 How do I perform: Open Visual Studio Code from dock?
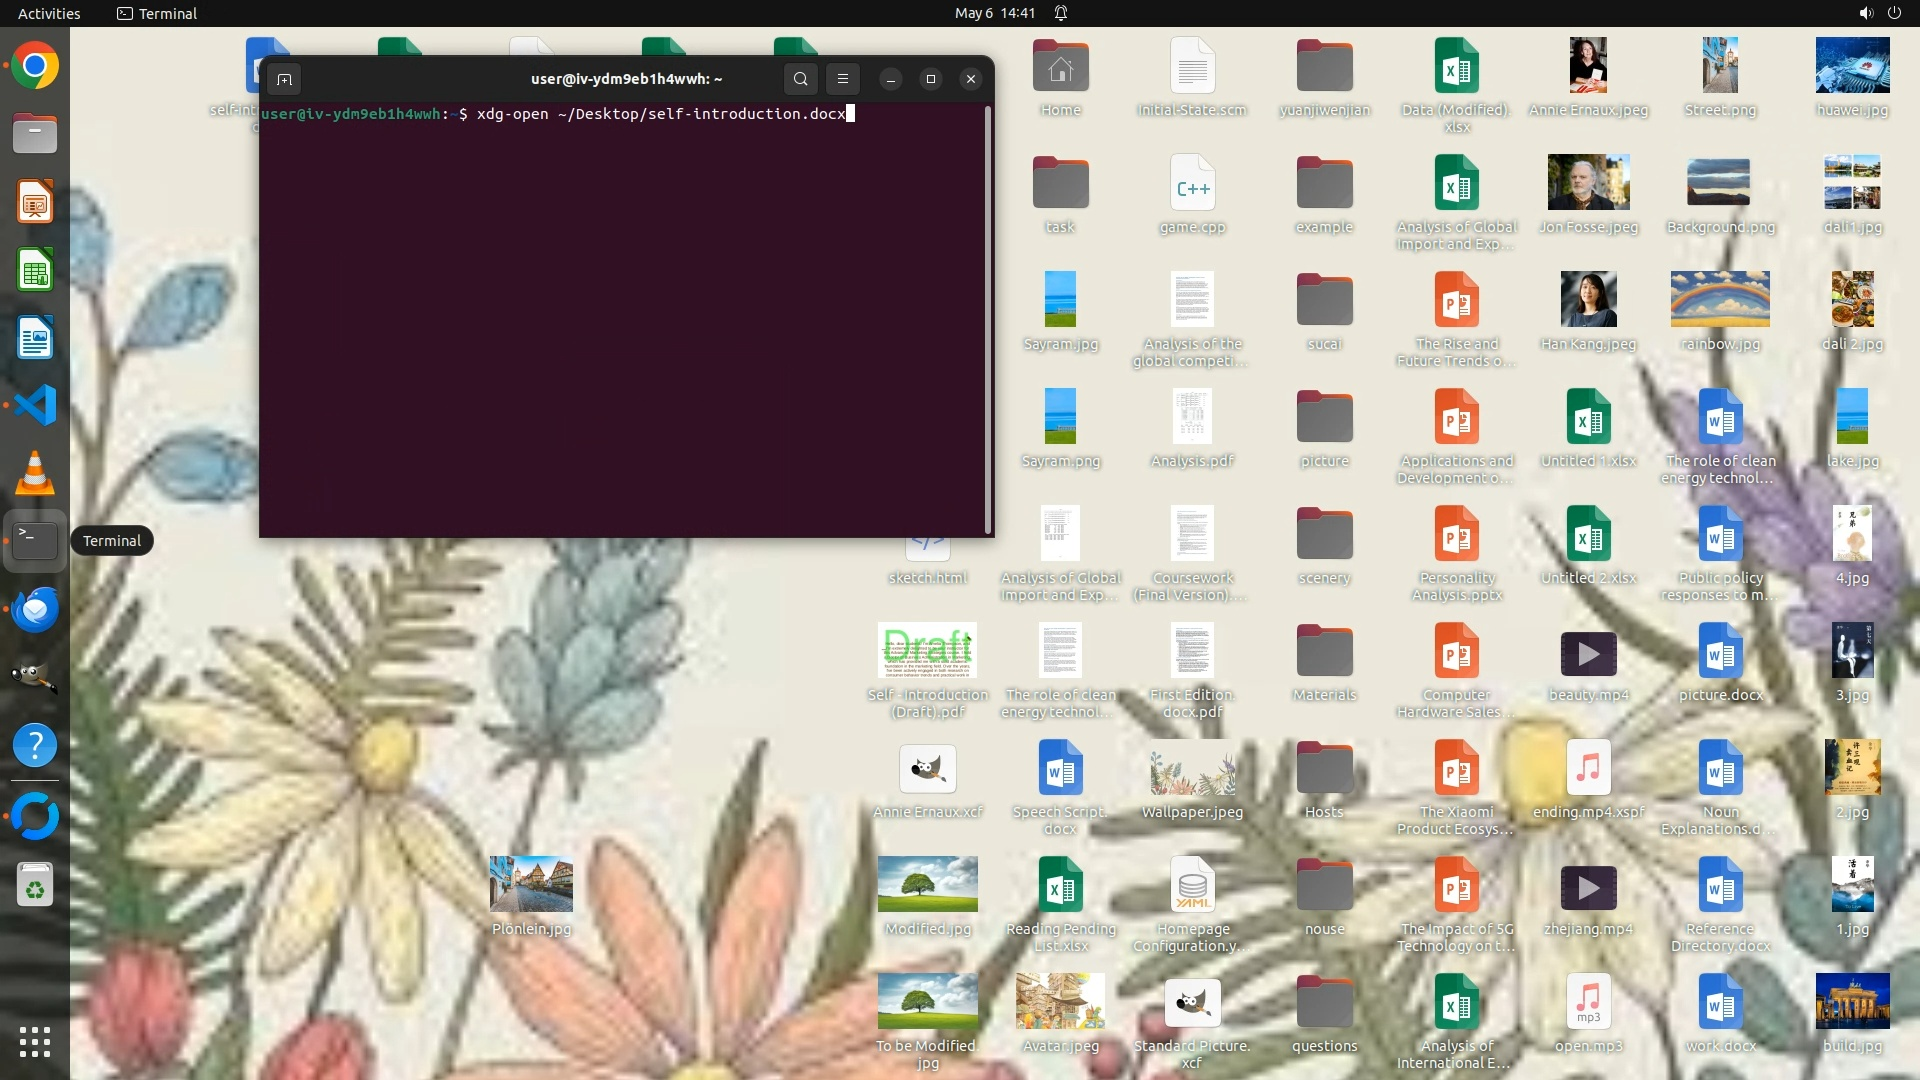coord(35,405)
